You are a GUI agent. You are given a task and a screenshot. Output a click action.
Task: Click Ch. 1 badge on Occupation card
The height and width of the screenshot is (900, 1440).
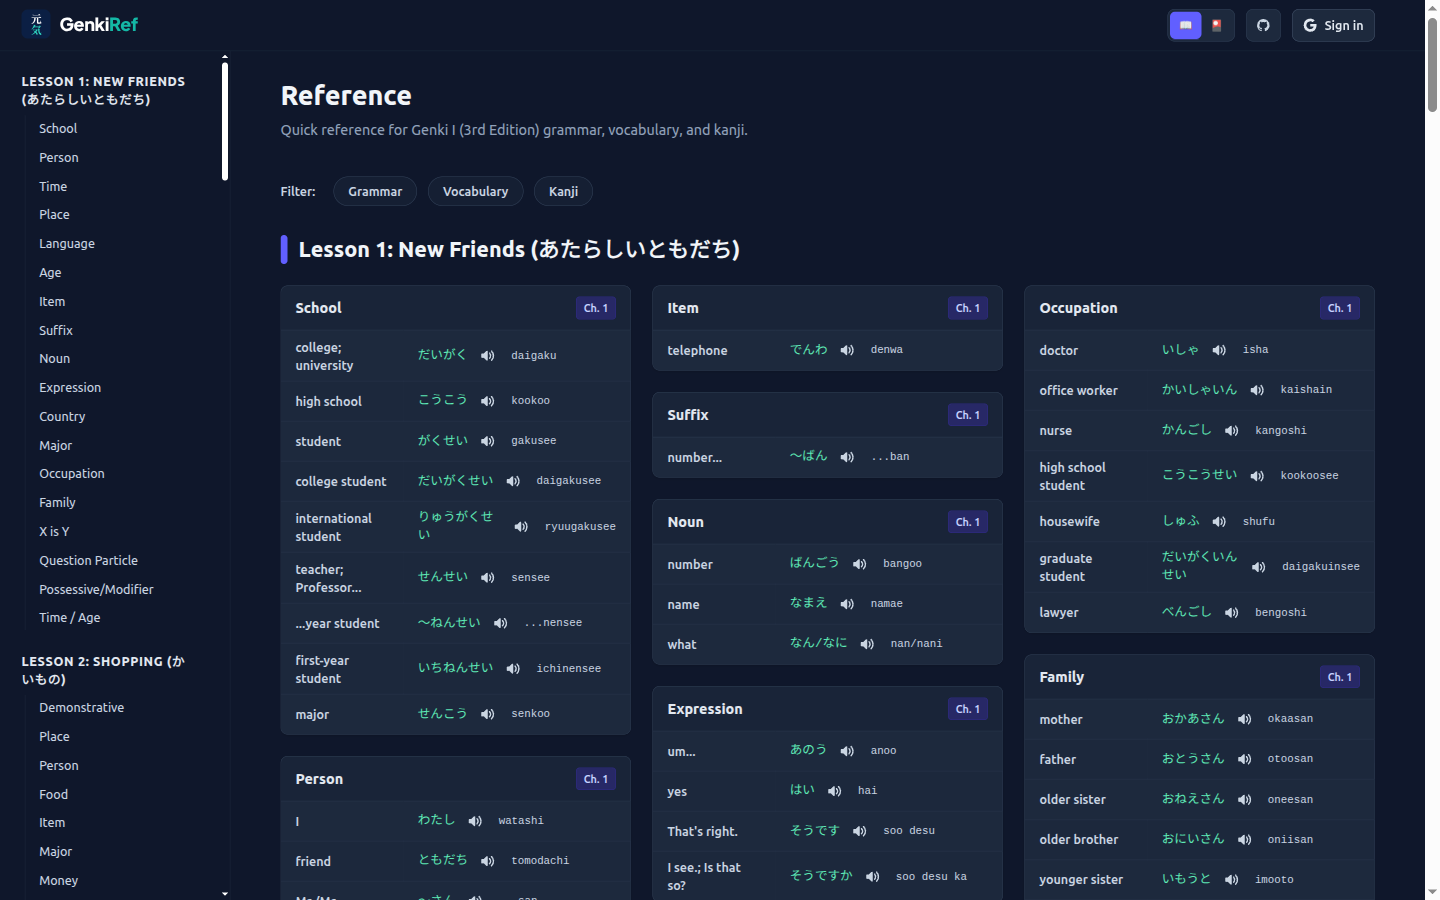coord(1340,308)
